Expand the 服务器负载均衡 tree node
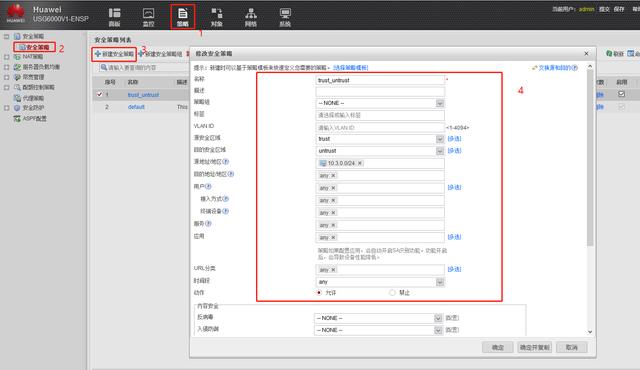640x370 pixels. click(7, 67)
